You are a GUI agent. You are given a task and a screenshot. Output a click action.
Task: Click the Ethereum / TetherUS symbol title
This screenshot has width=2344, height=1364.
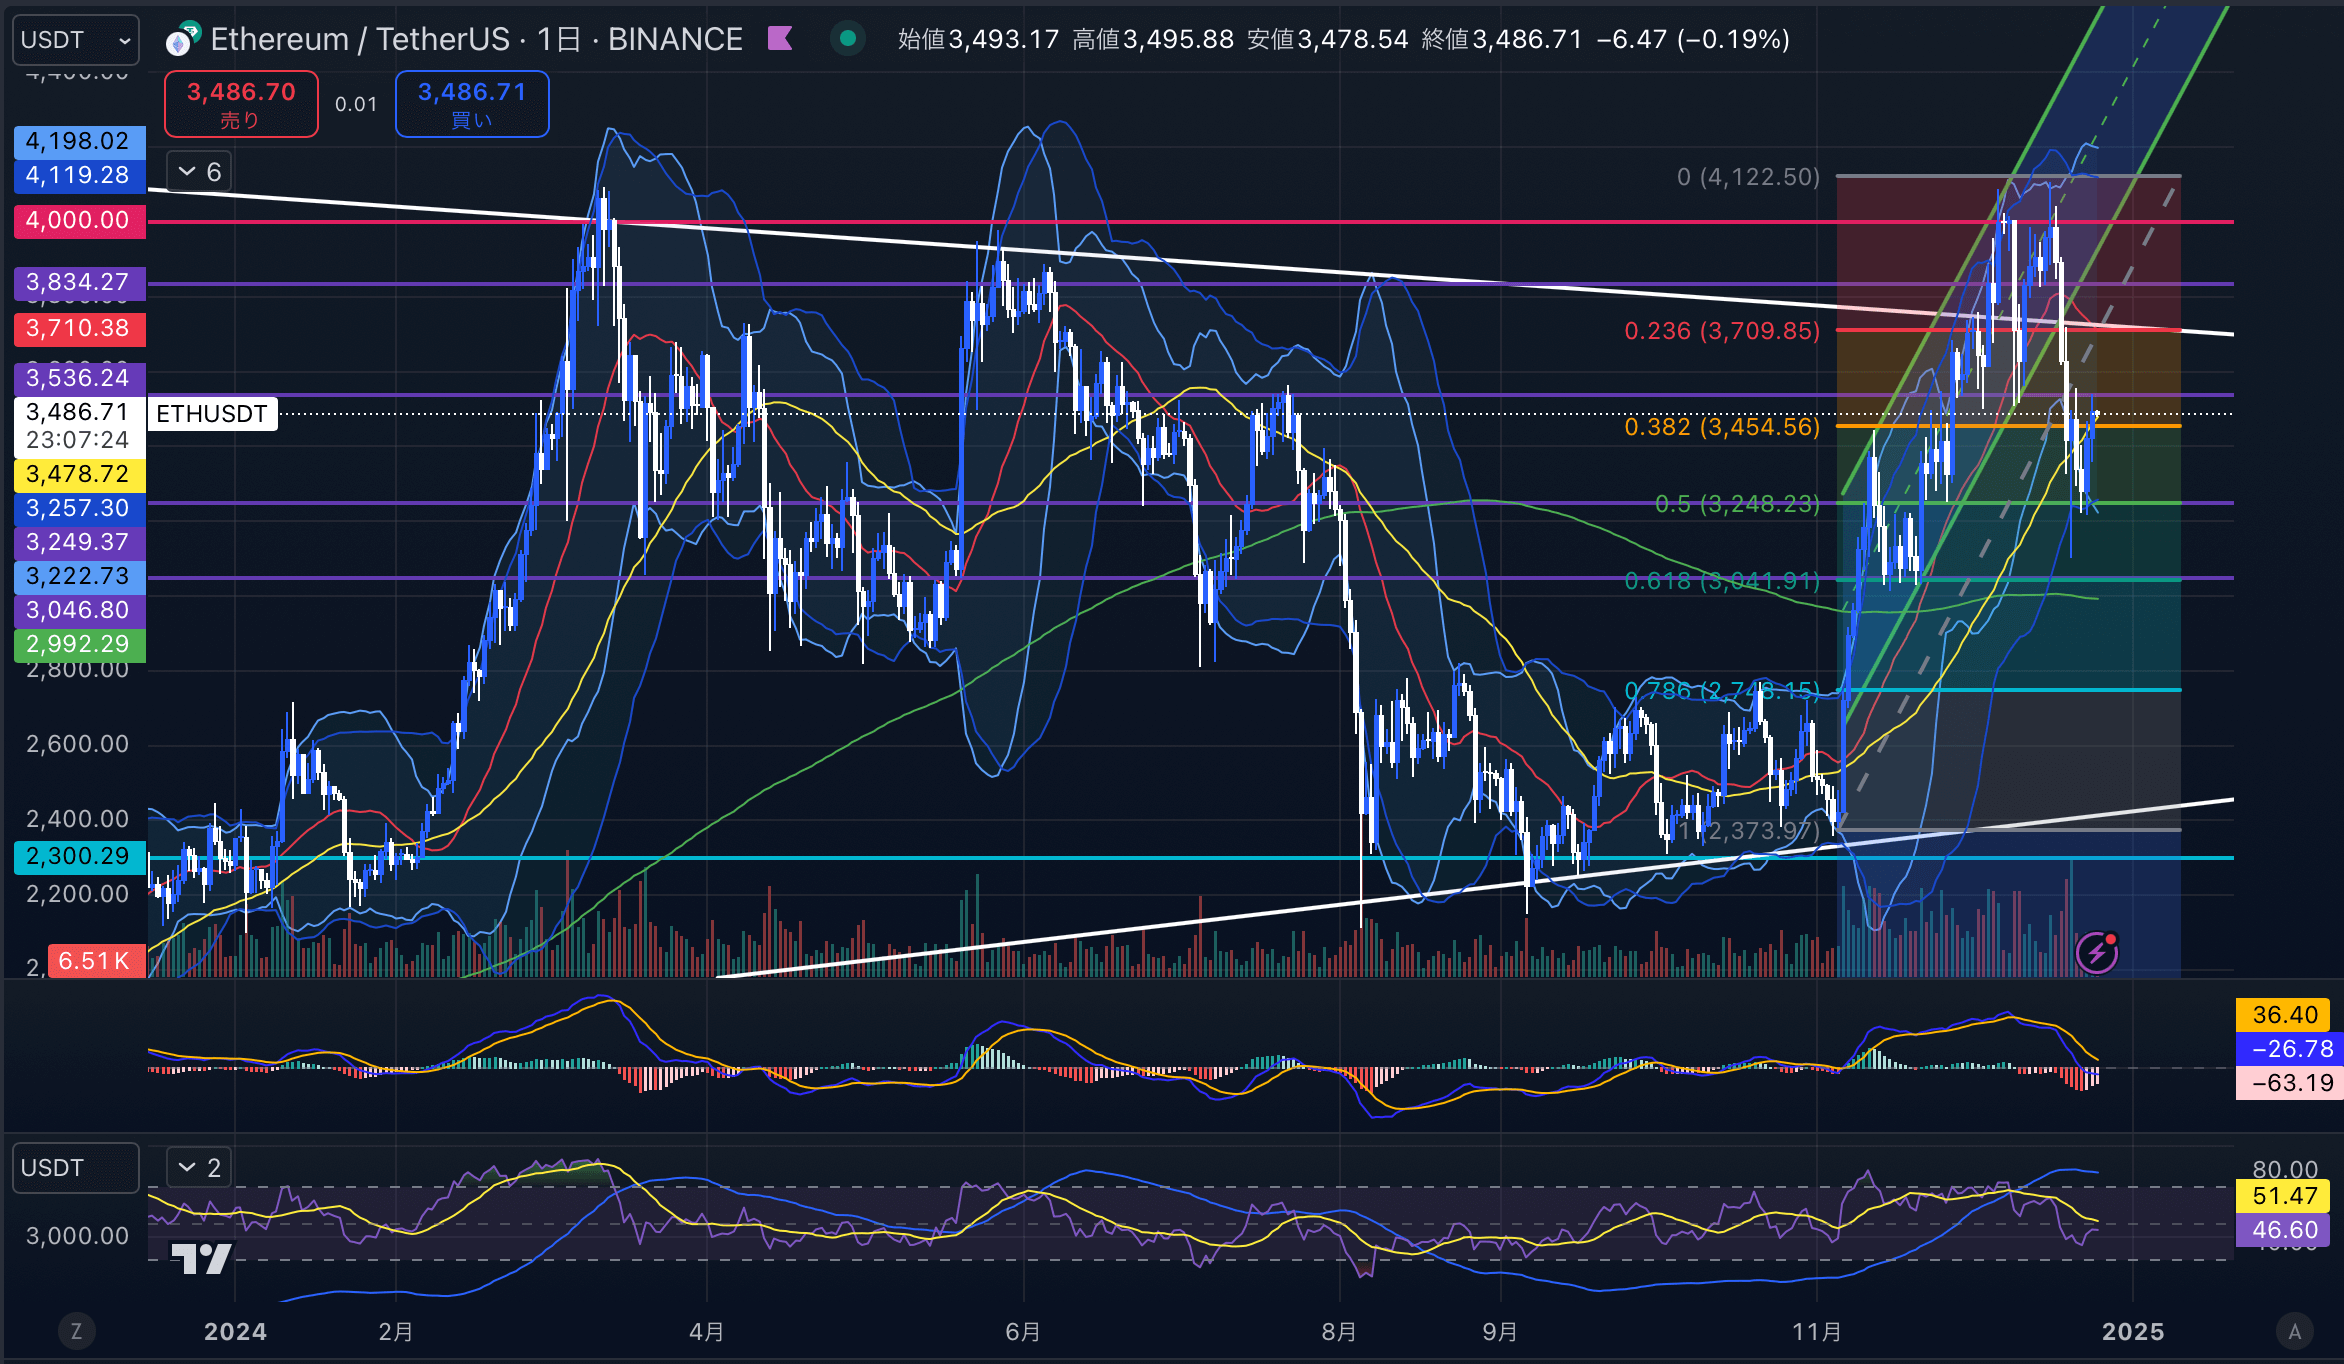point(360,39)
